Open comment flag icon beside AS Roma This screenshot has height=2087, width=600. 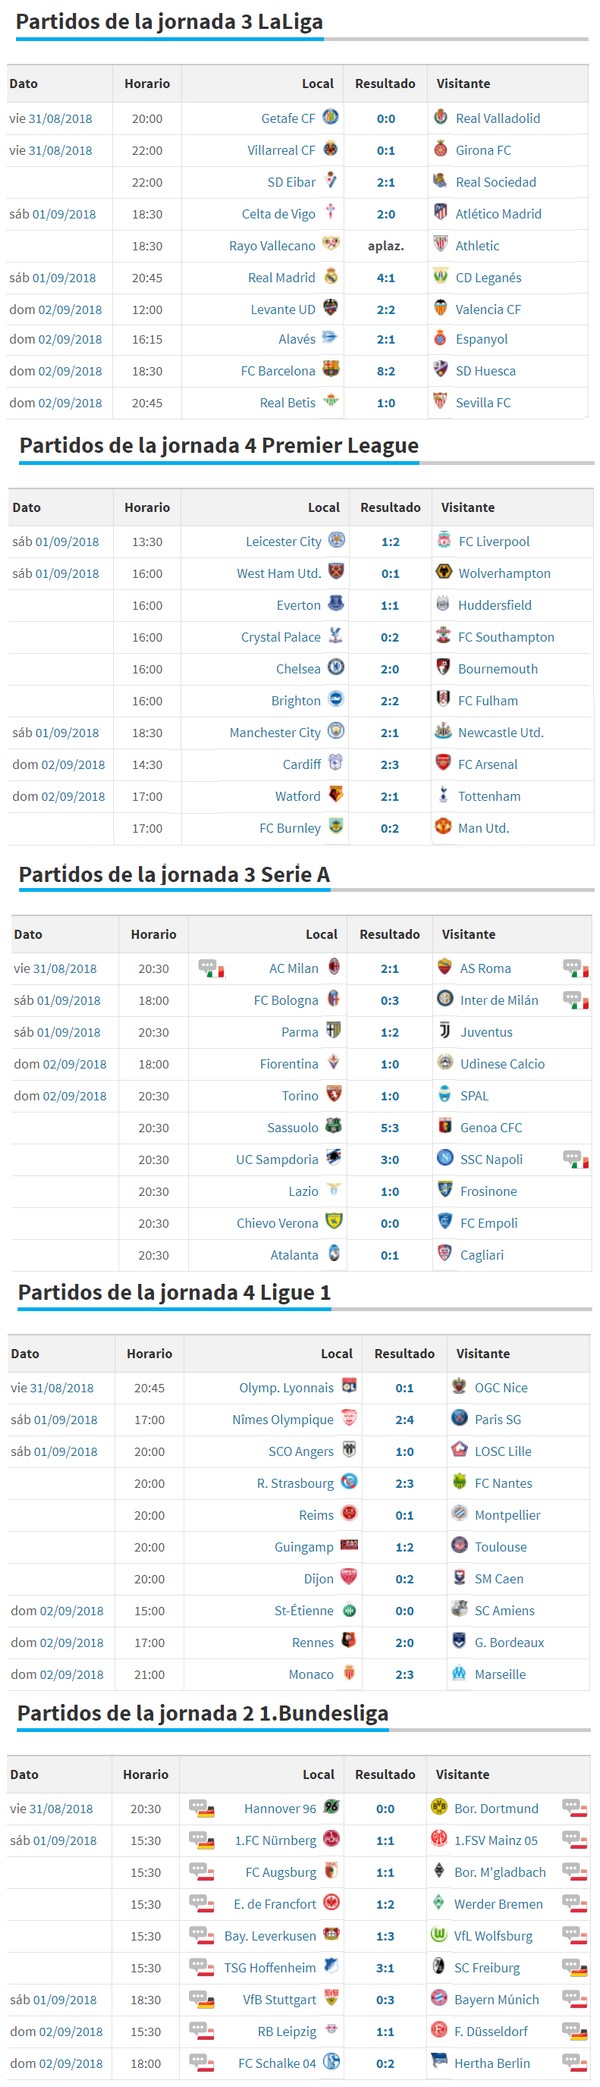click(576, 968)
